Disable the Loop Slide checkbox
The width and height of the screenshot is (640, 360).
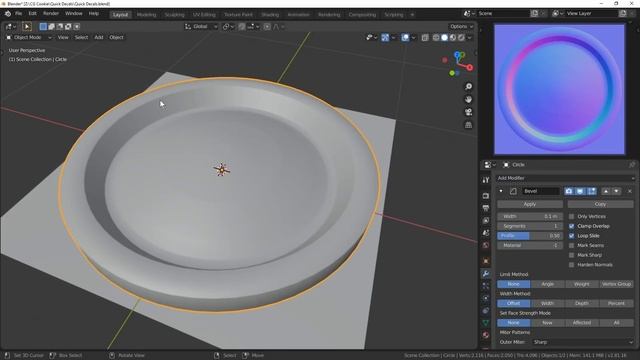tap(571, 236)
